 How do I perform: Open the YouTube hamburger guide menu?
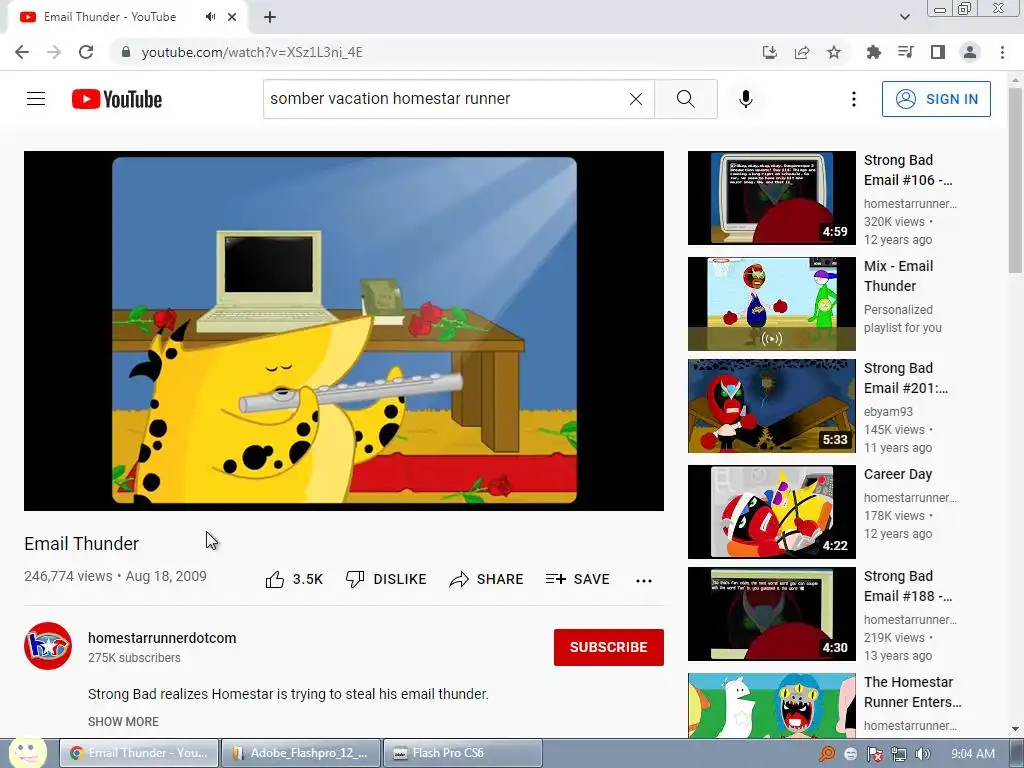36,99
